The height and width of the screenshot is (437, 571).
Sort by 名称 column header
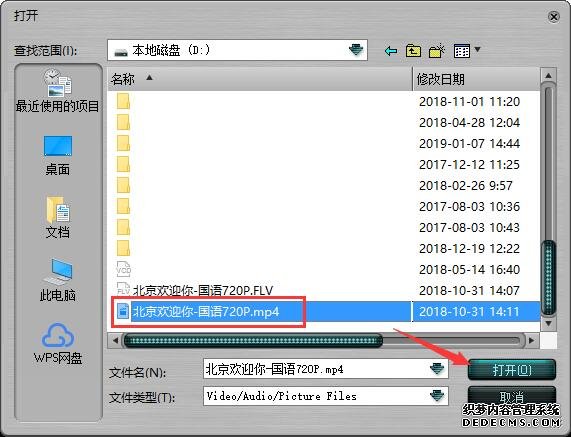click(260, 79)
